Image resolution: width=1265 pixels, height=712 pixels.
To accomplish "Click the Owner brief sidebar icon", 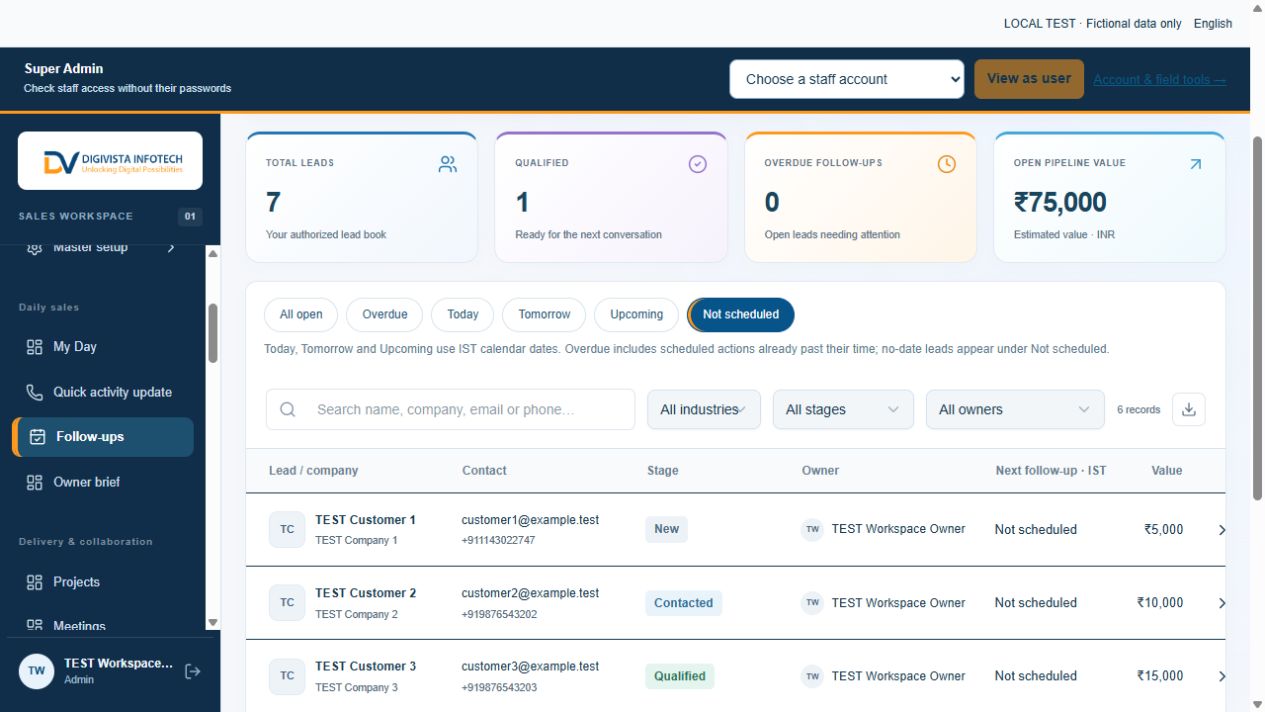I will pyautogui.click(x=35, y=482).
